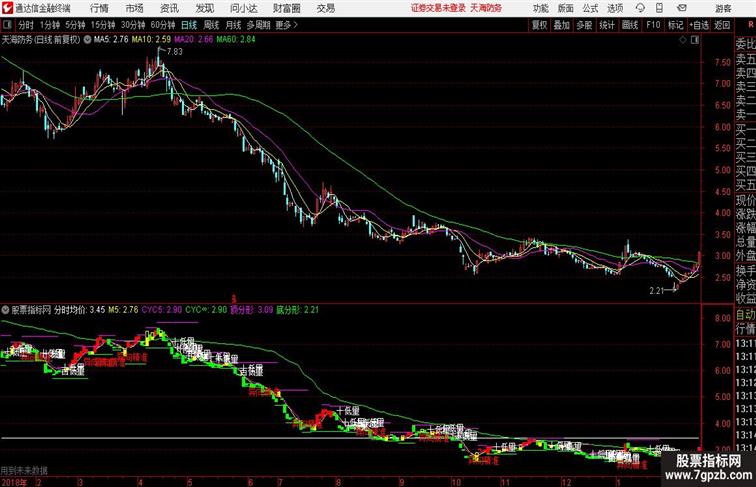Screen dimensions: 756x487
Task: Click the MA60: 2.84 indicator value
Action: (x=236, y=40)
